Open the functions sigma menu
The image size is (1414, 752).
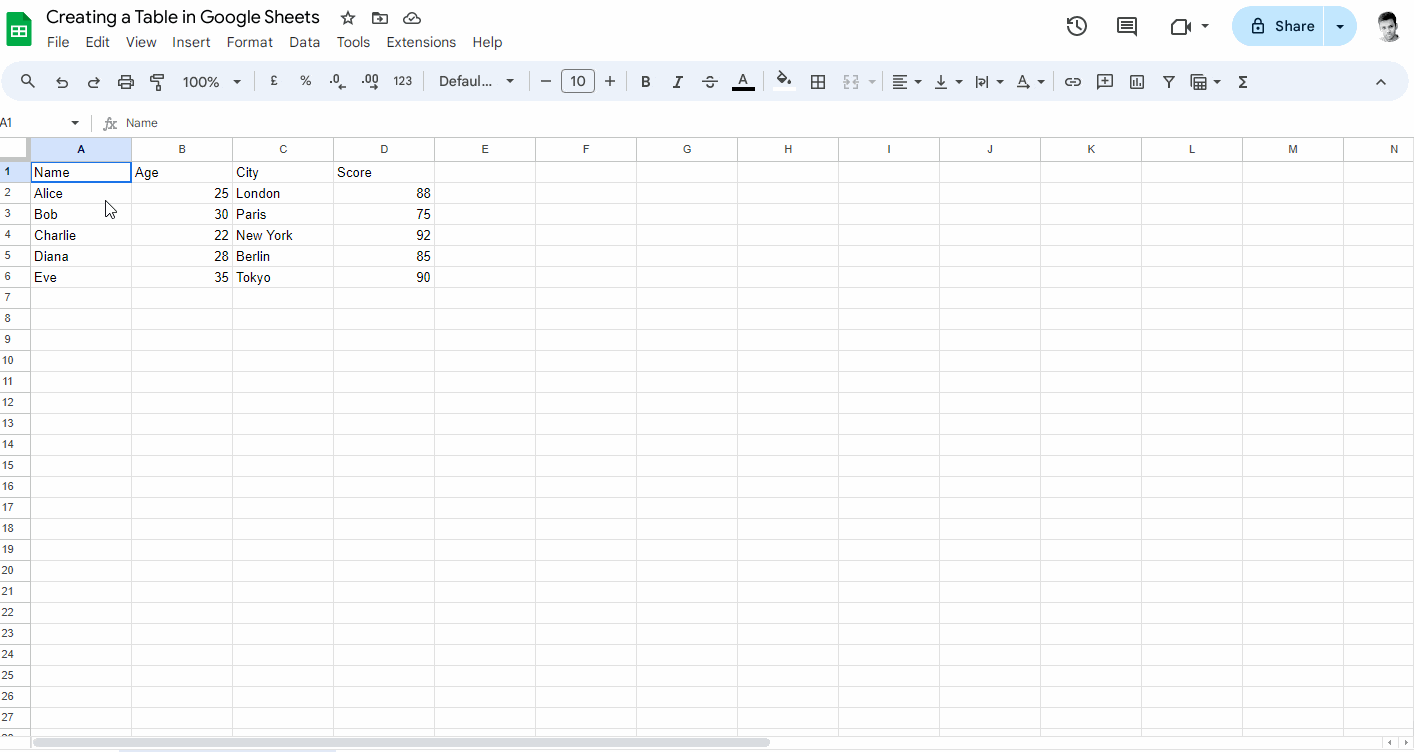[1242, 81]
